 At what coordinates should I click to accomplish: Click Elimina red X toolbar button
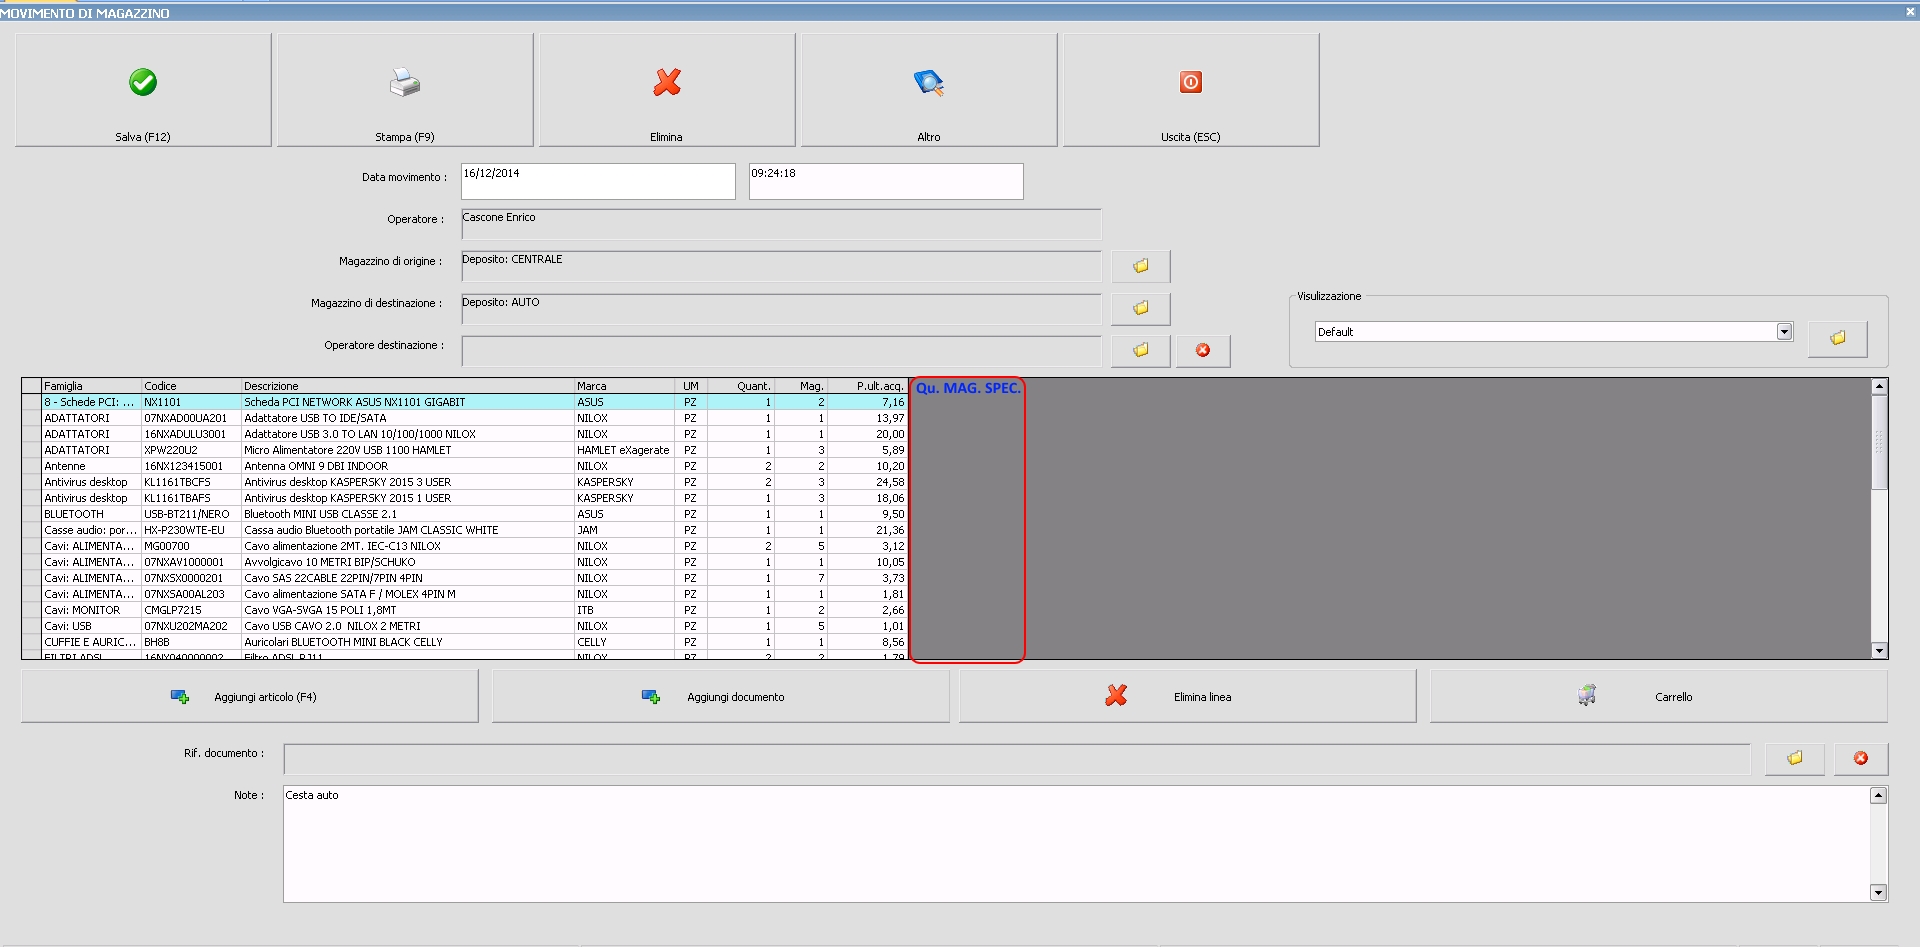tap(667, 90)
